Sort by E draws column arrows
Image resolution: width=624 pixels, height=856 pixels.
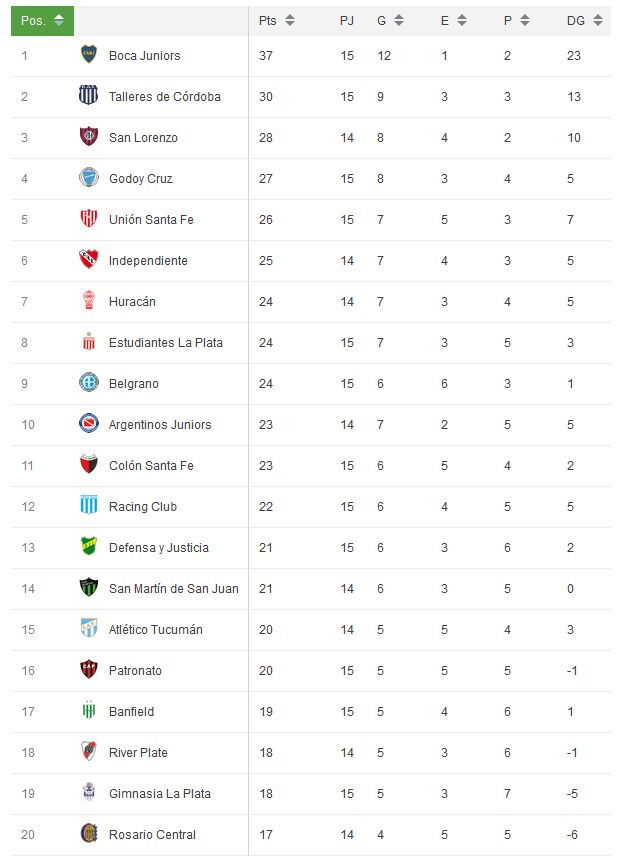point(462,21)
